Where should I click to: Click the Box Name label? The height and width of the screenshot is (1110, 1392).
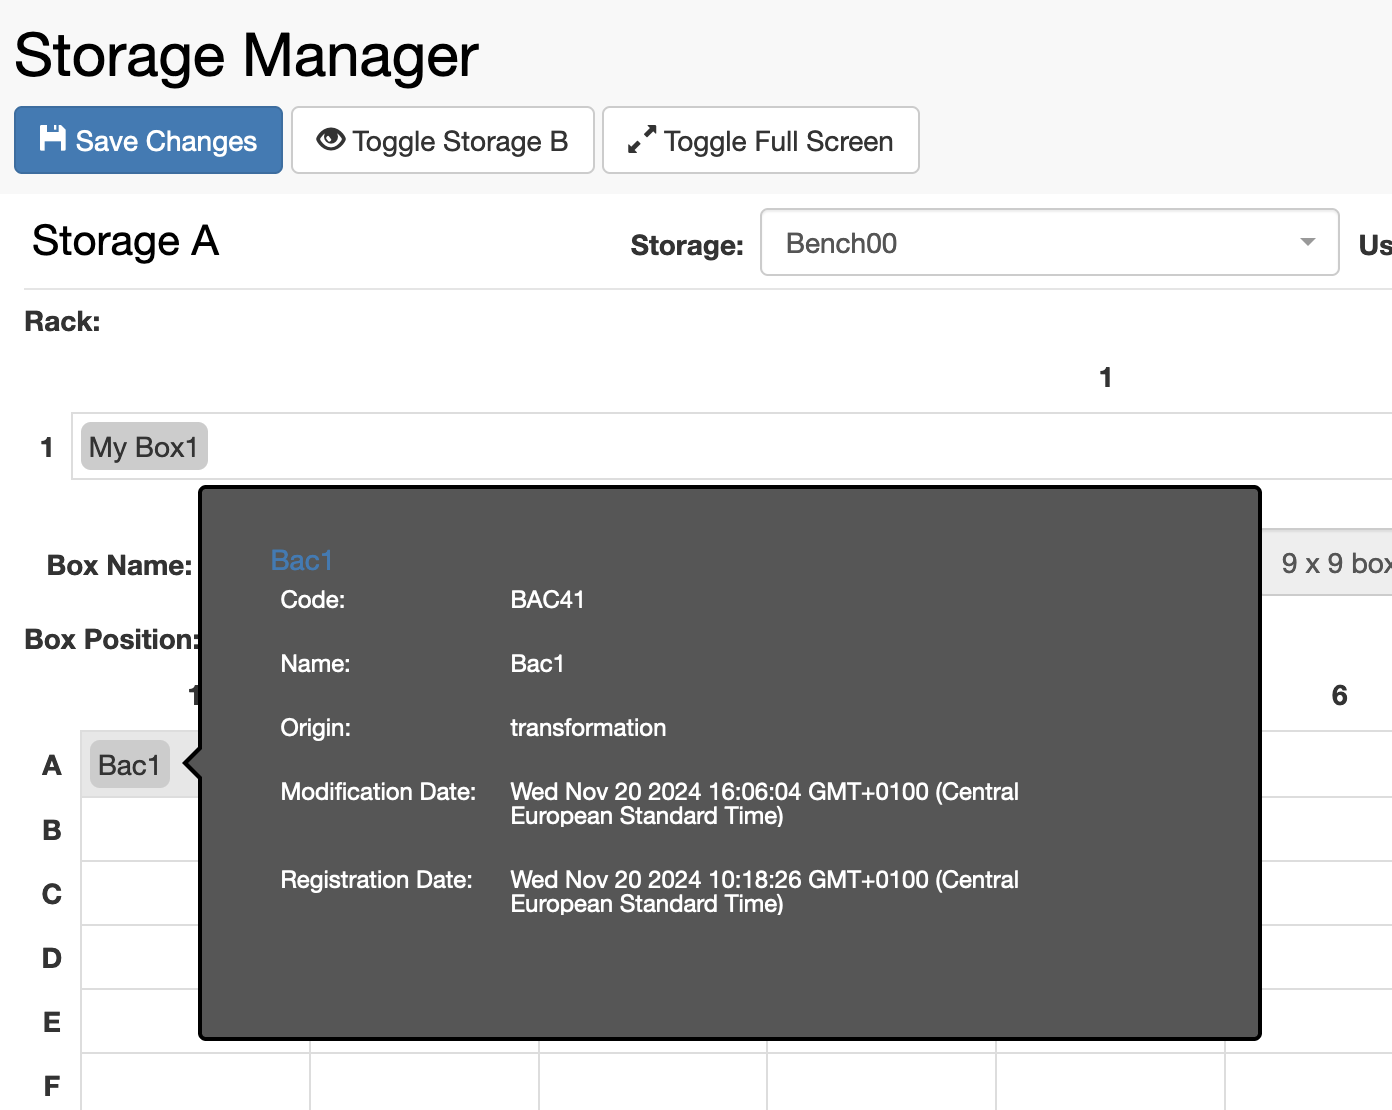pos(119,565)
